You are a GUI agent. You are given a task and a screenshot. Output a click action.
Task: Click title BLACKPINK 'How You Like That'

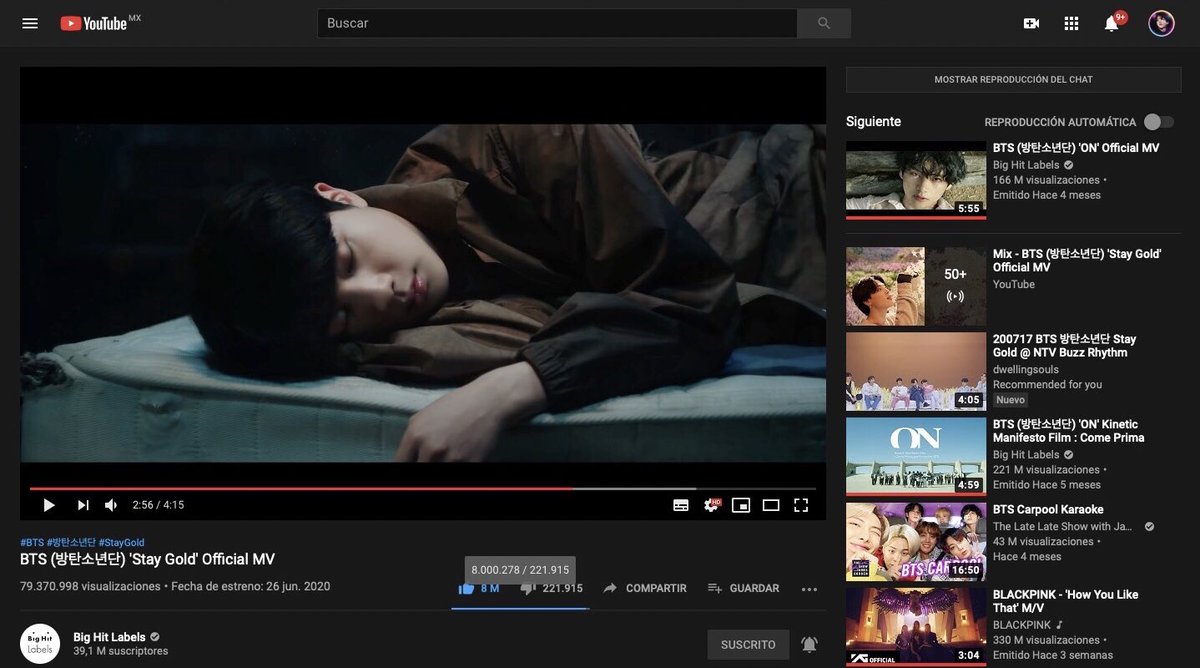click(1066, 601)
